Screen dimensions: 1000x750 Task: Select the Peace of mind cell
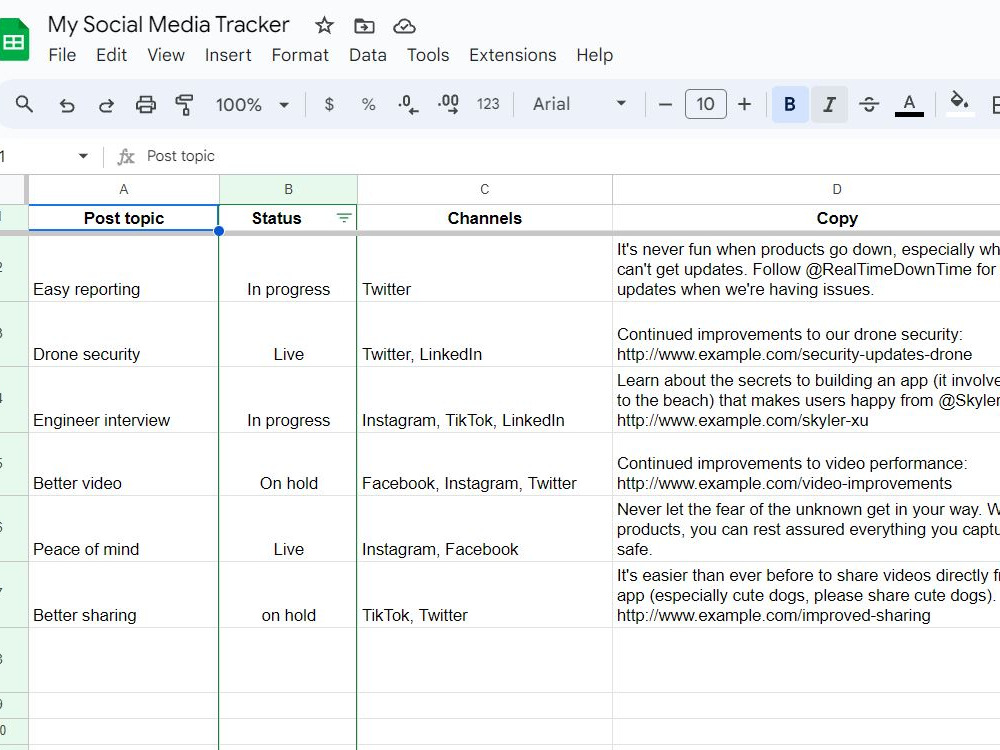124,529
